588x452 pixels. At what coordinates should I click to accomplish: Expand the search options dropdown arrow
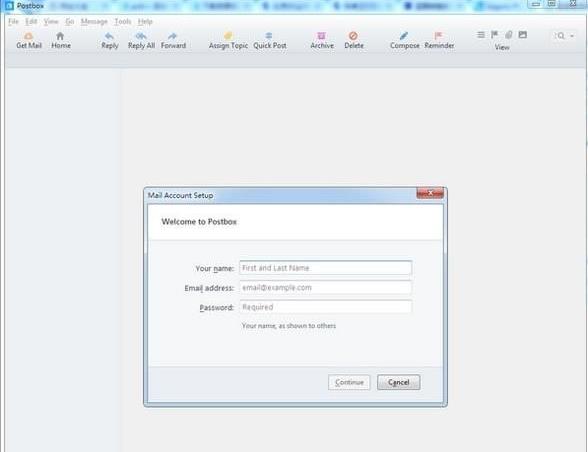pyautogui.click(x=572, y=36)
